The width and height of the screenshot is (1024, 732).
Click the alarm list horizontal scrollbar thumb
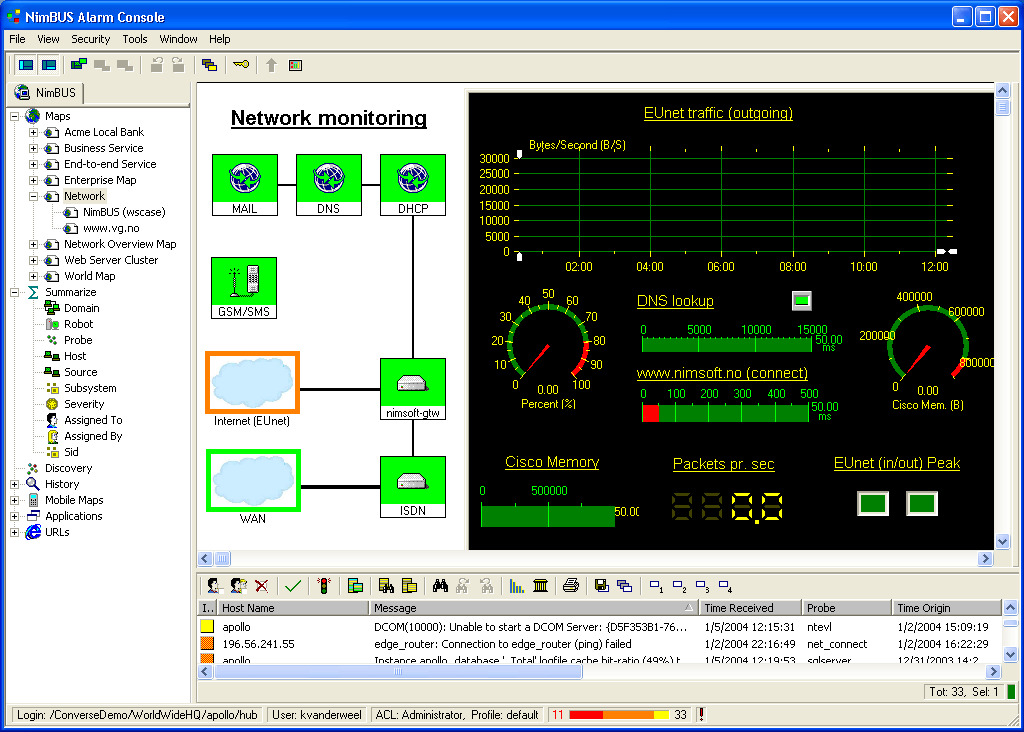pyautogui.click(x=398, y=671)
